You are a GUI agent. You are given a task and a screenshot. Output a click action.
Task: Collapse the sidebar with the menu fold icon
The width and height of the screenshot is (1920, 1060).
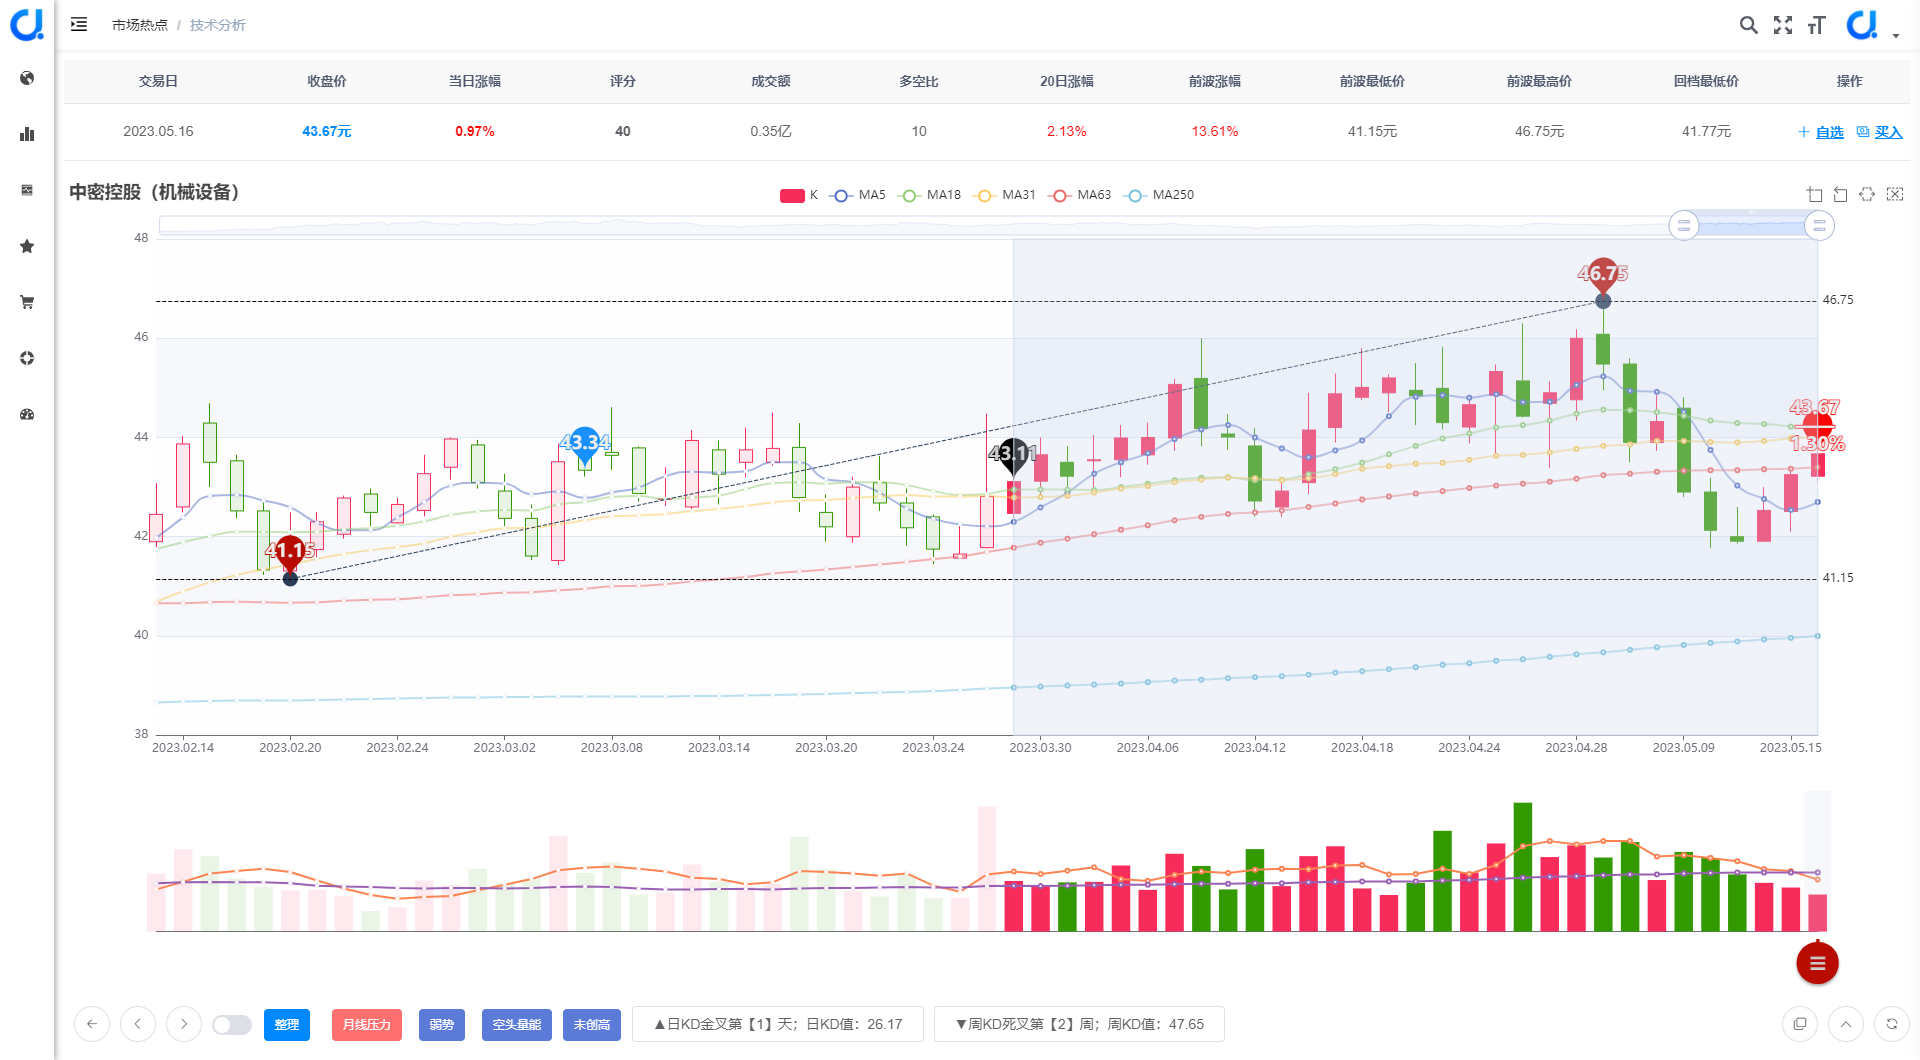tap(79, 24)
